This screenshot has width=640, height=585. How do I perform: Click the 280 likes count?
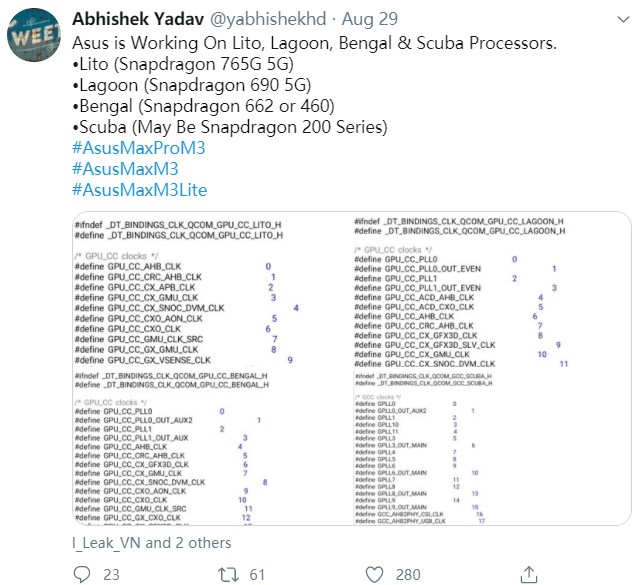pyautogui.click(x=408, y=574)
